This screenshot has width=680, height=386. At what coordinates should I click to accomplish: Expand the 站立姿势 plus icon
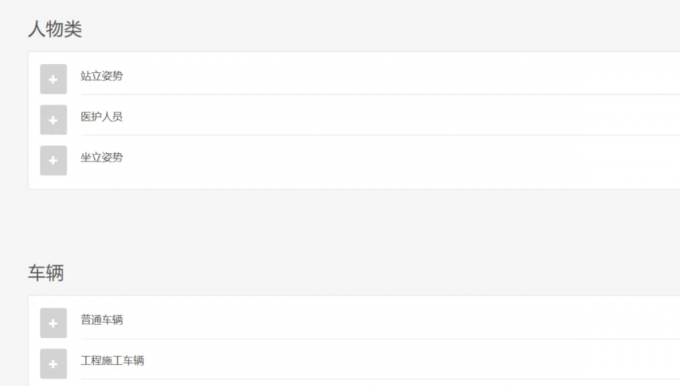[53, 79]
